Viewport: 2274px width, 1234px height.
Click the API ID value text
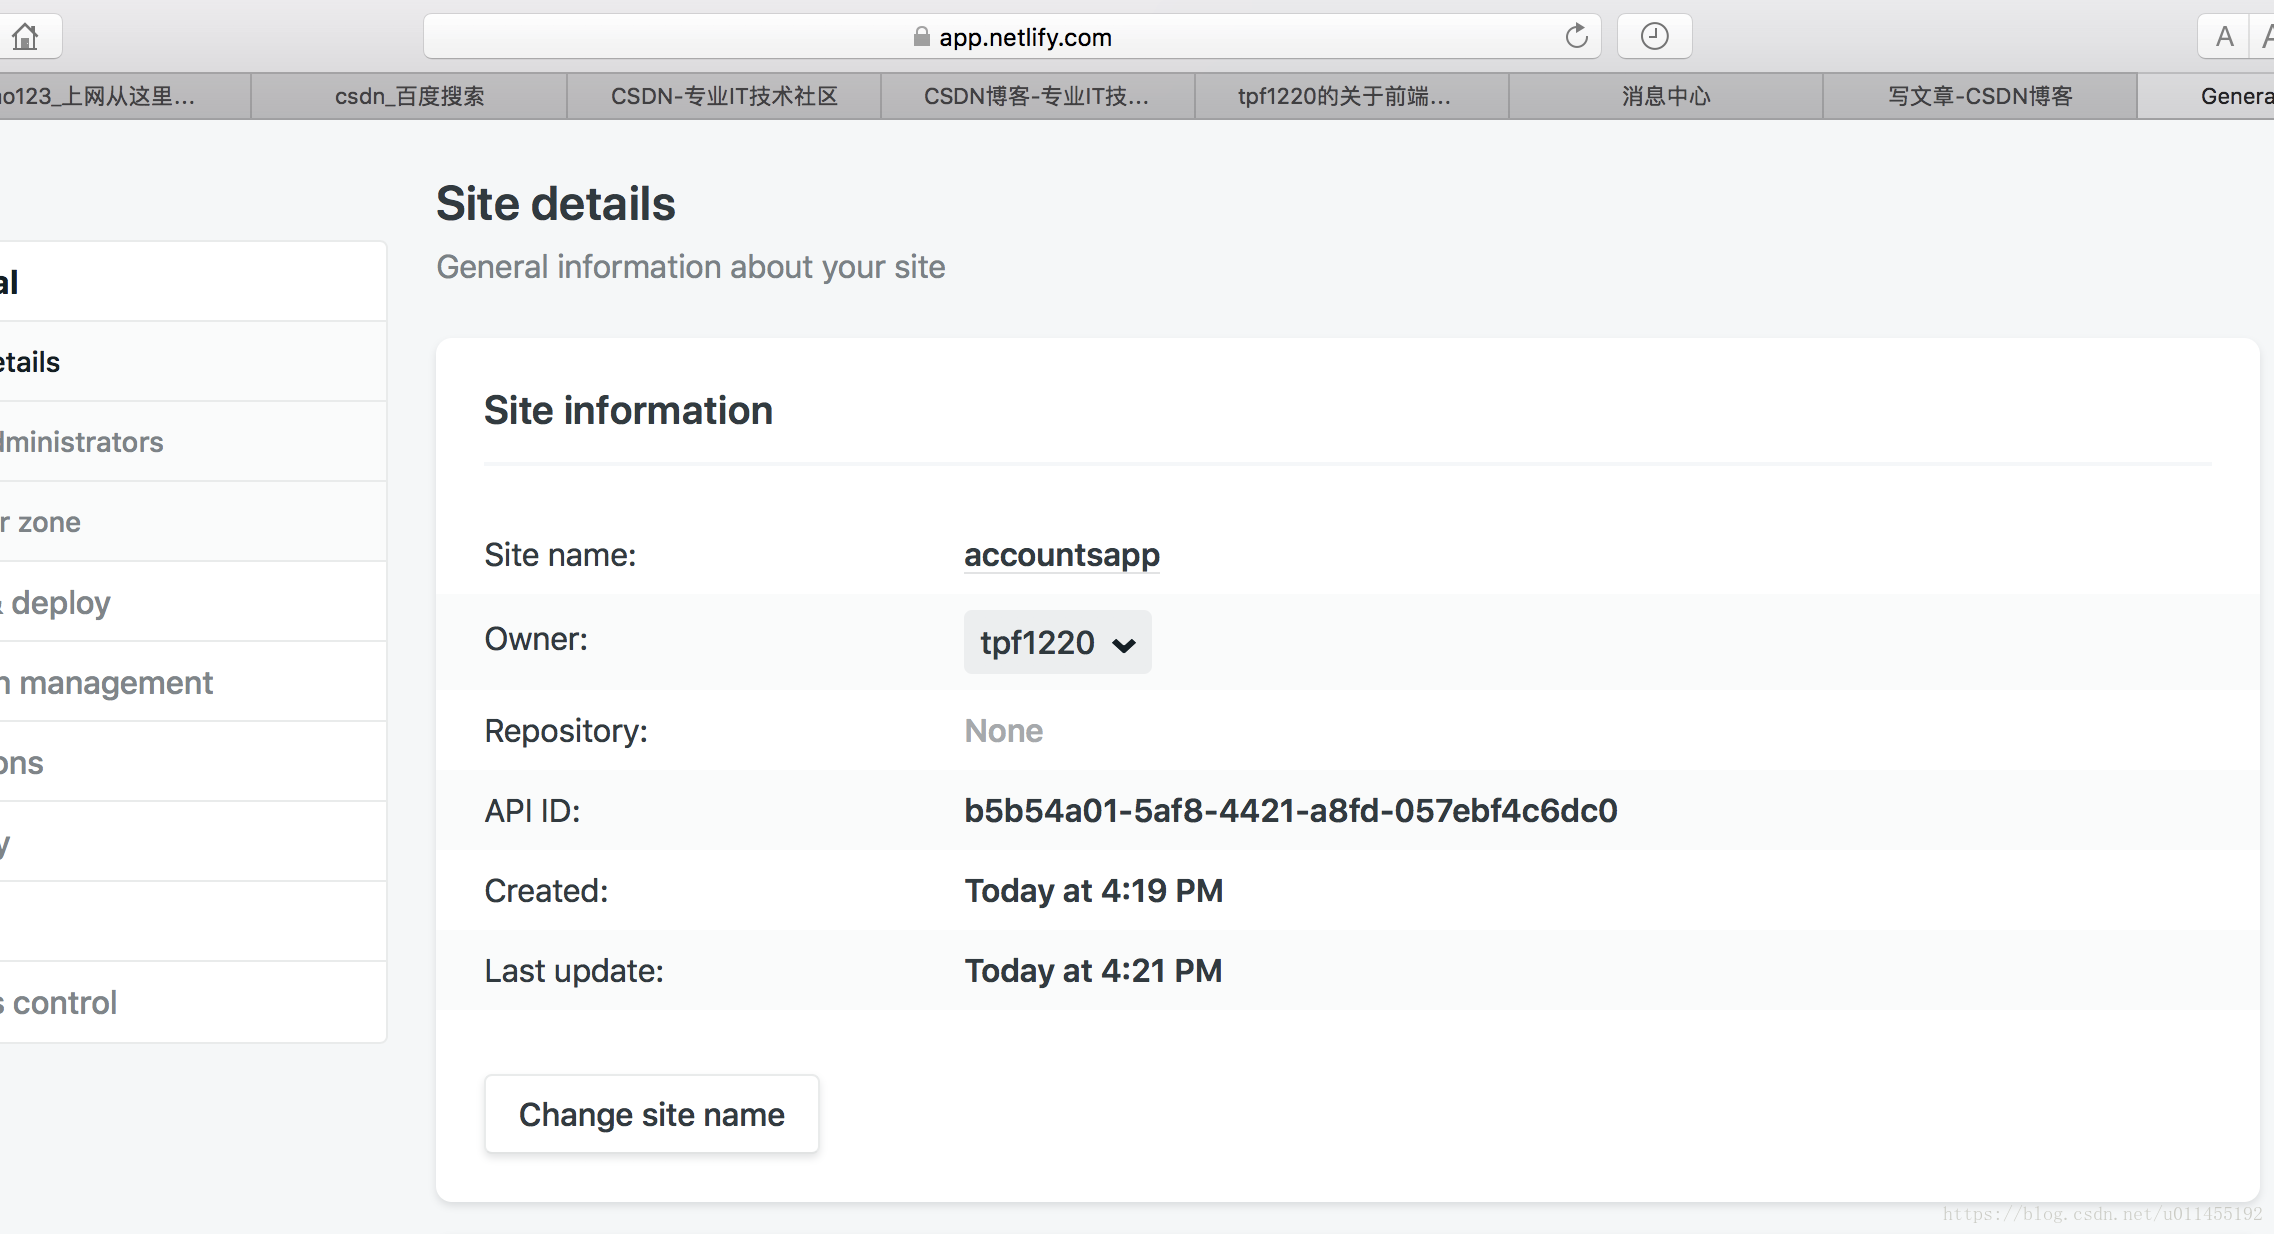(x=1290, y=810)
